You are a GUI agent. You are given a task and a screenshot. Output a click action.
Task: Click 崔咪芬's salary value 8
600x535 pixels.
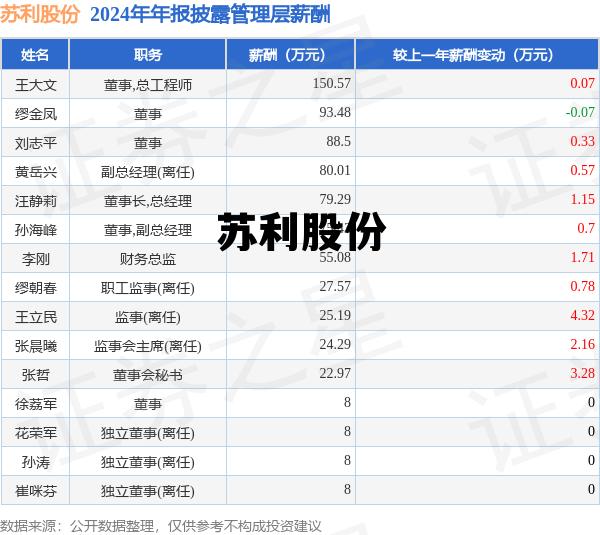coord(347,489)
